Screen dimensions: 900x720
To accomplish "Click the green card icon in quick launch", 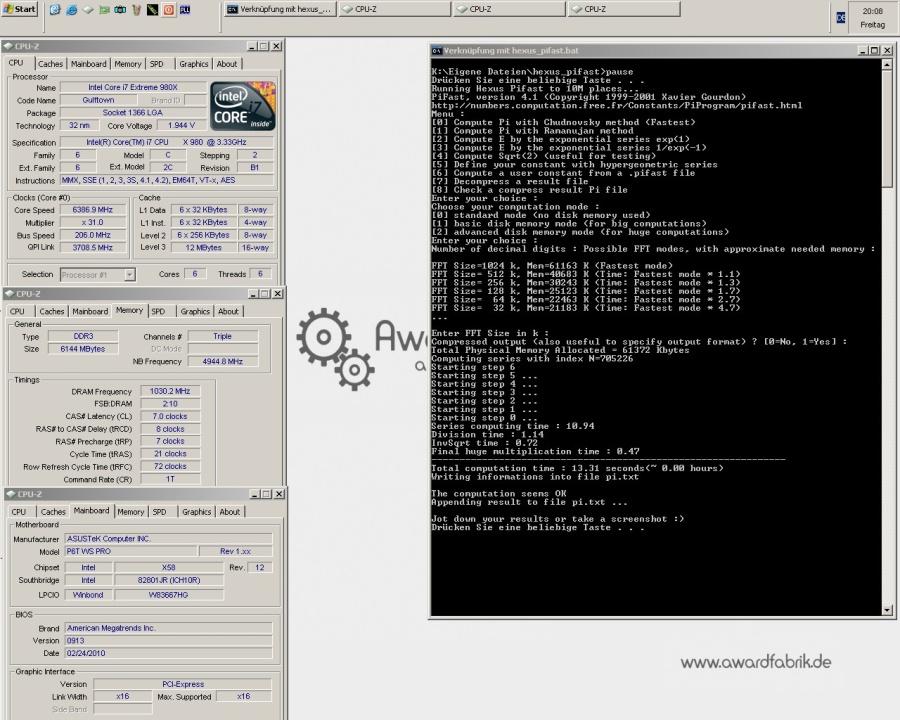I will (x=104, y=10).
